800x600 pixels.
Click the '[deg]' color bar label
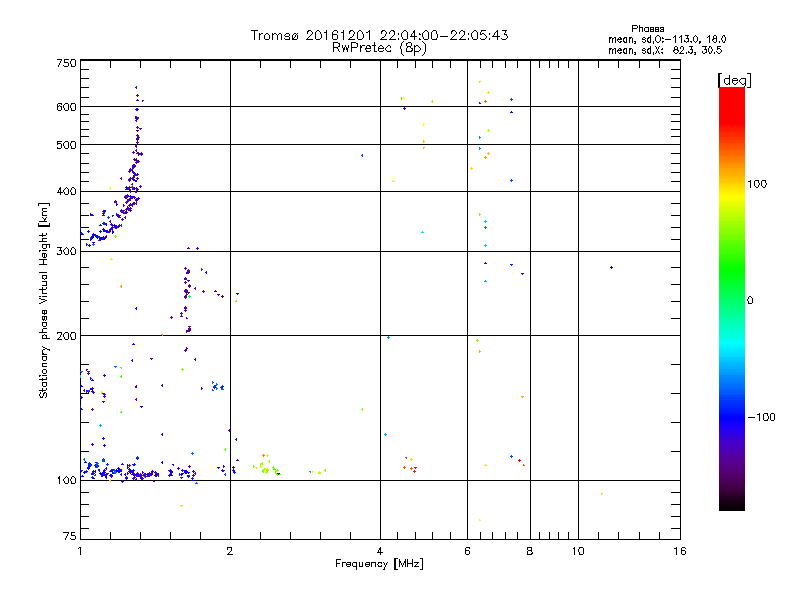coord(734,80)
